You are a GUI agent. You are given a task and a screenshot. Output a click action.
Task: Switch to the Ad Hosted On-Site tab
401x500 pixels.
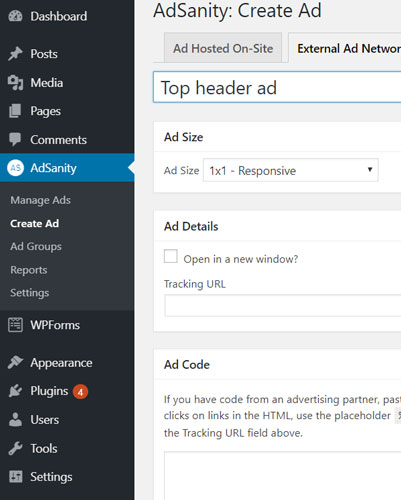(223, 48)
